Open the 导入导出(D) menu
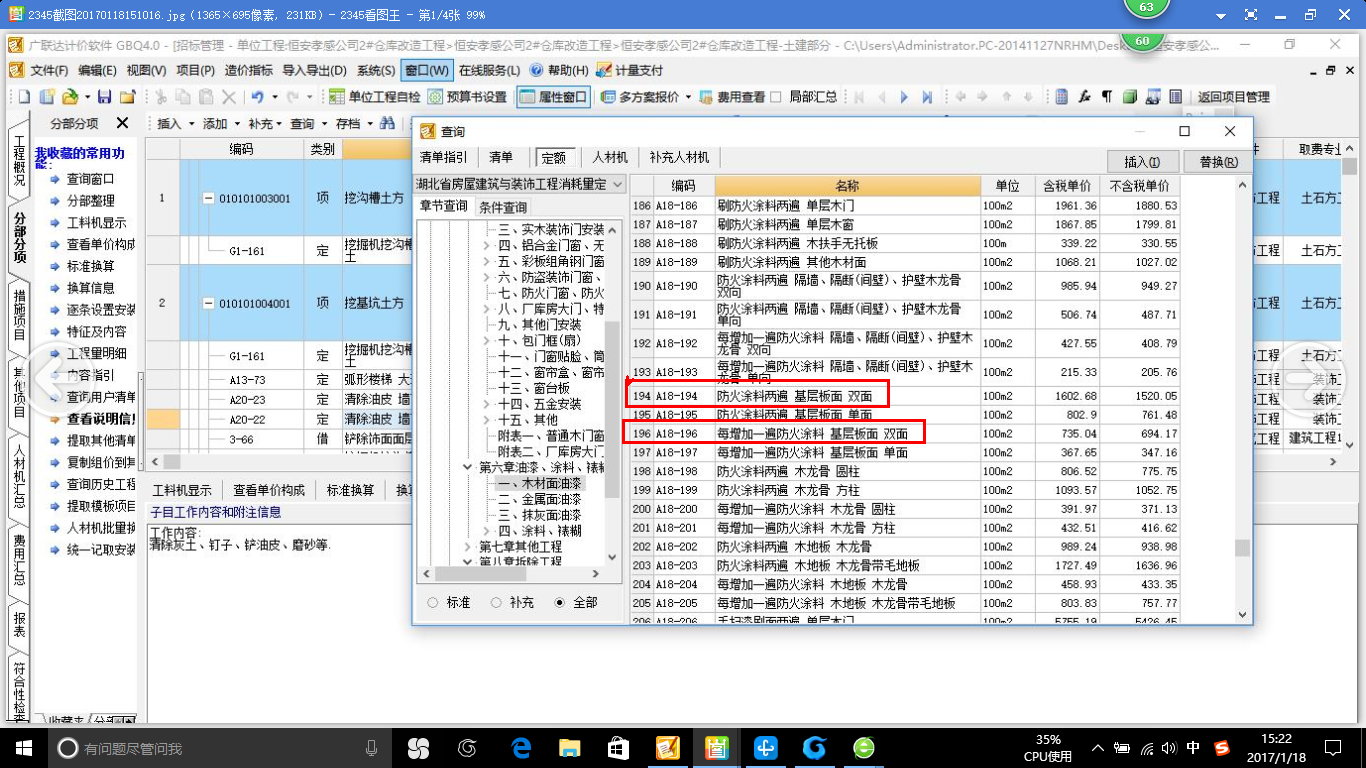 point(314,71)
